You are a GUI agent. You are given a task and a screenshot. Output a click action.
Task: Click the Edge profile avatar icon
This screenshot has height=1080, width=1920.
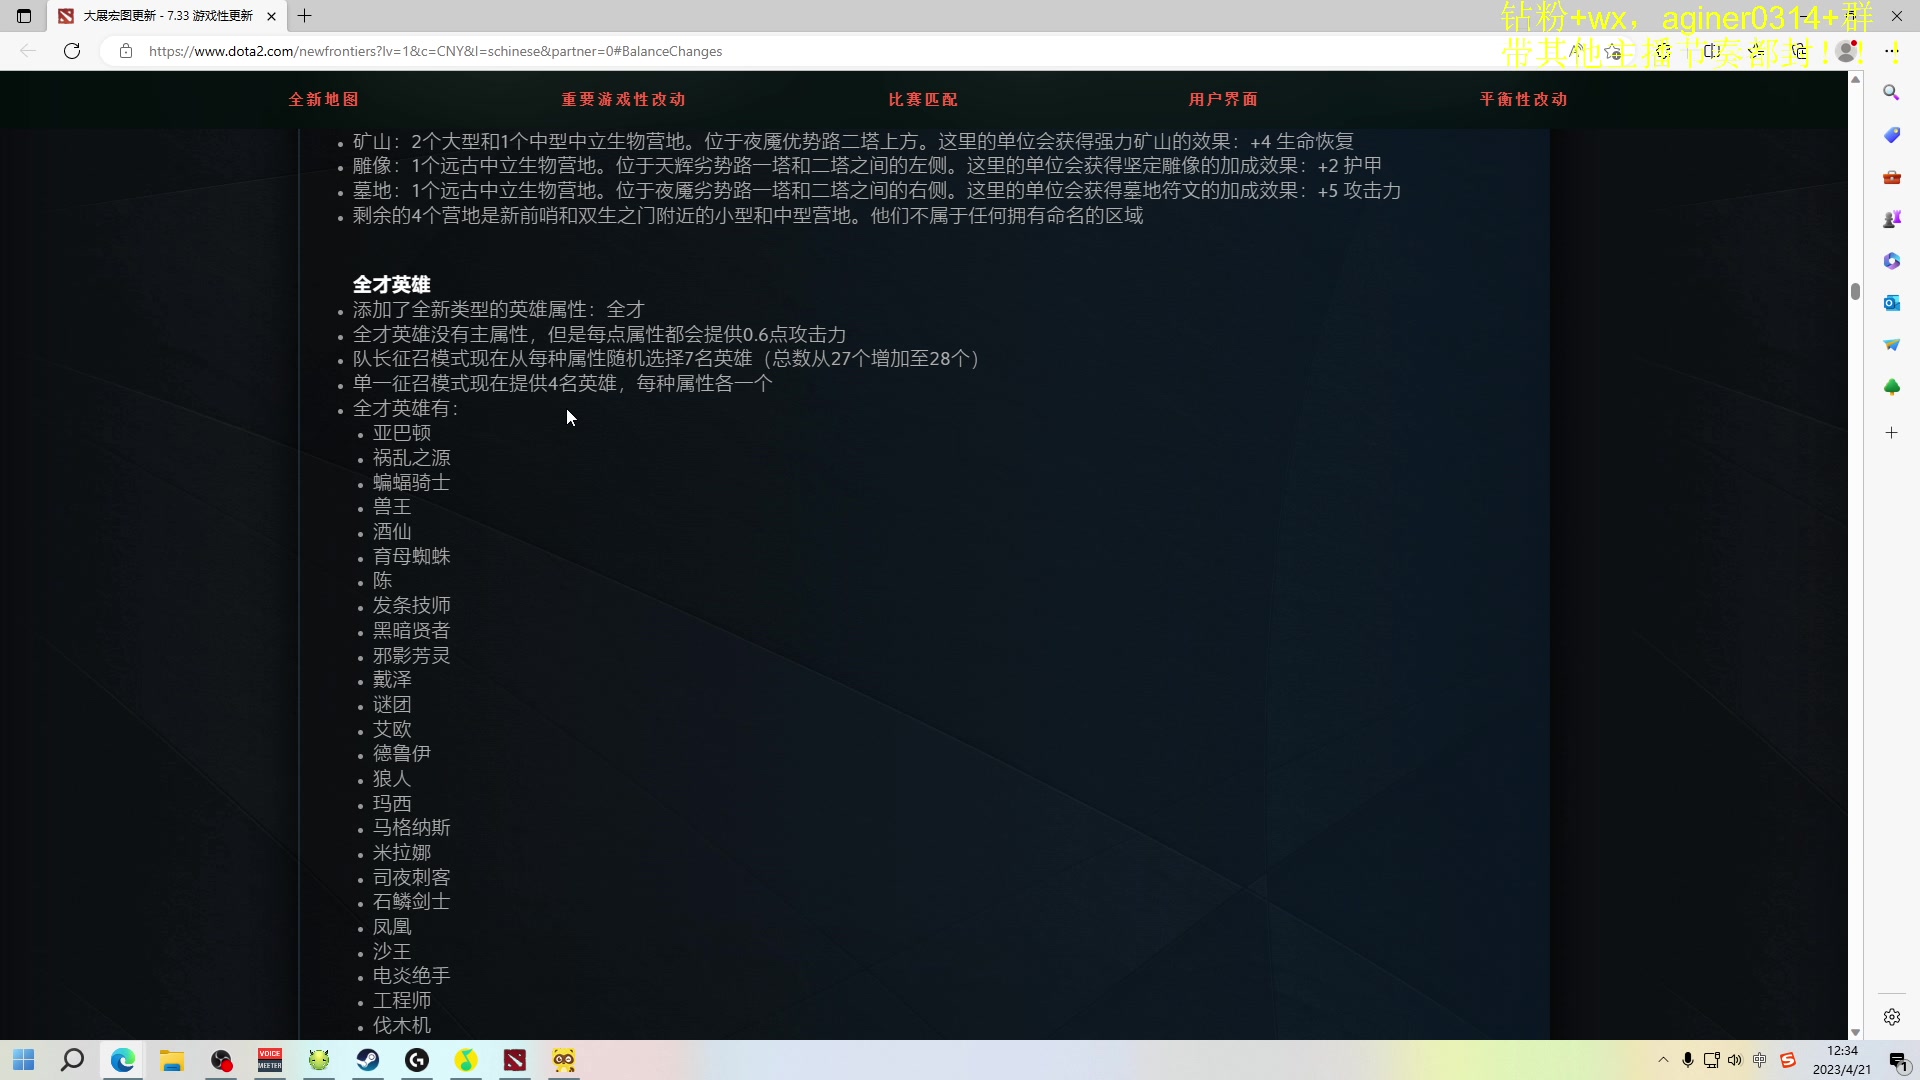[x=1846, y=51]
